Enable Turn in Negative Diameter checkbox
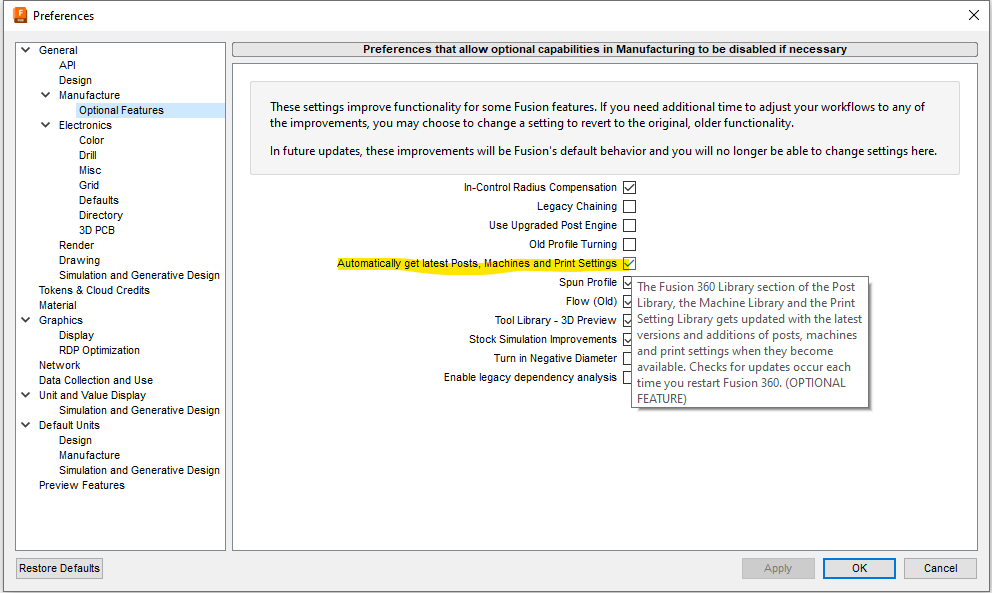 pyautogui.click(x=628, y=358)
